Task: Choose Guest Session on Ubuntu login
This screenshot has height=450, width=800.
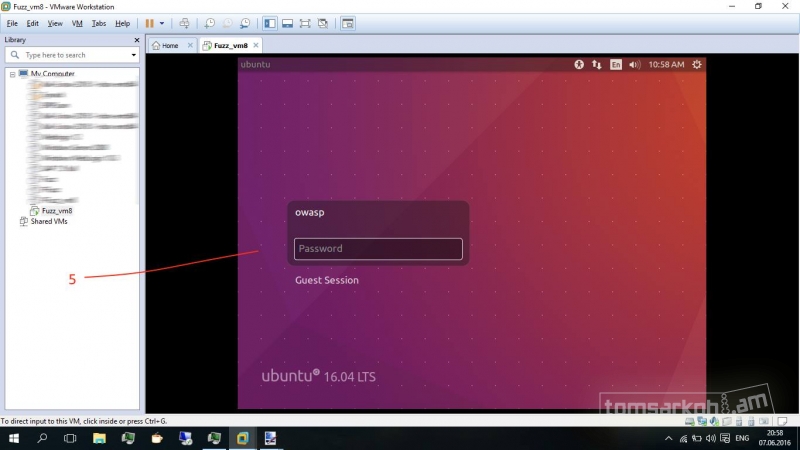Action: click(x=327, y=280)
